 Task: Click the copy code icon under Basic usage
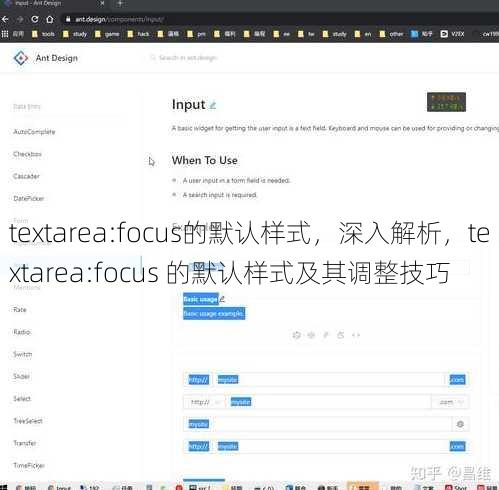point(341,335)
